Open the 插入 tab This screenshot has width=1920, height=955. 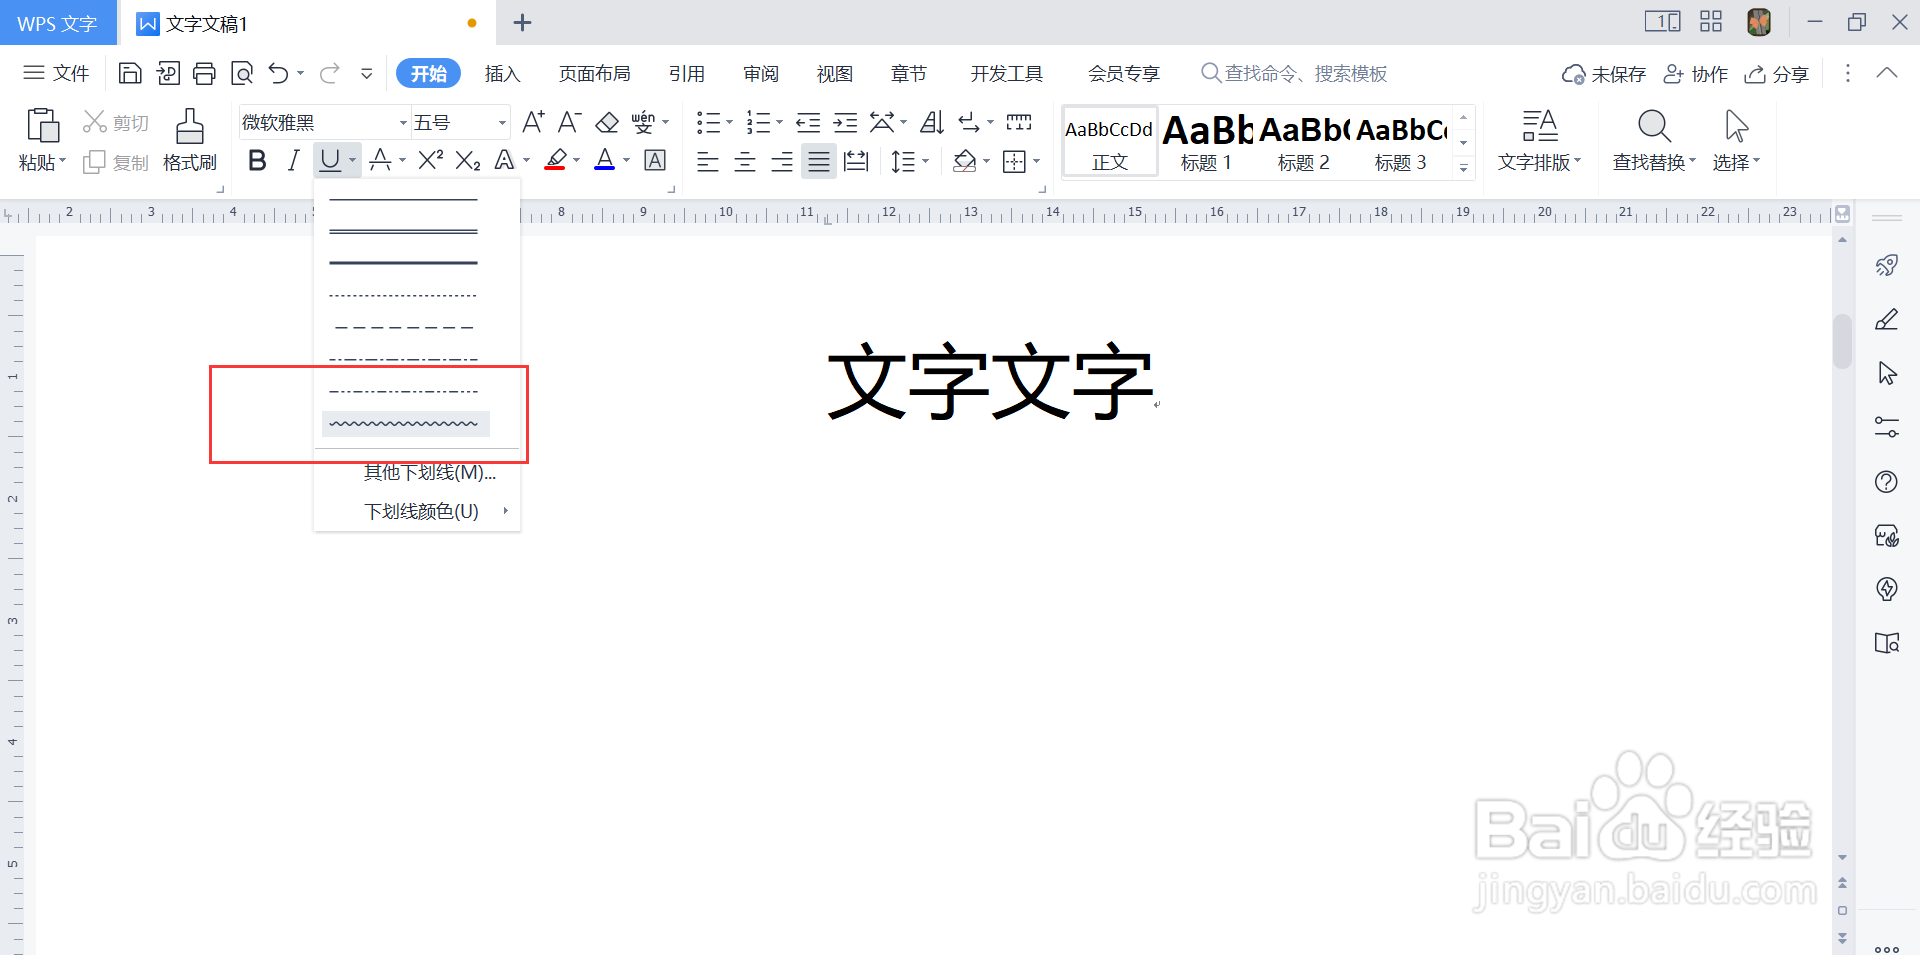(502, 74)
